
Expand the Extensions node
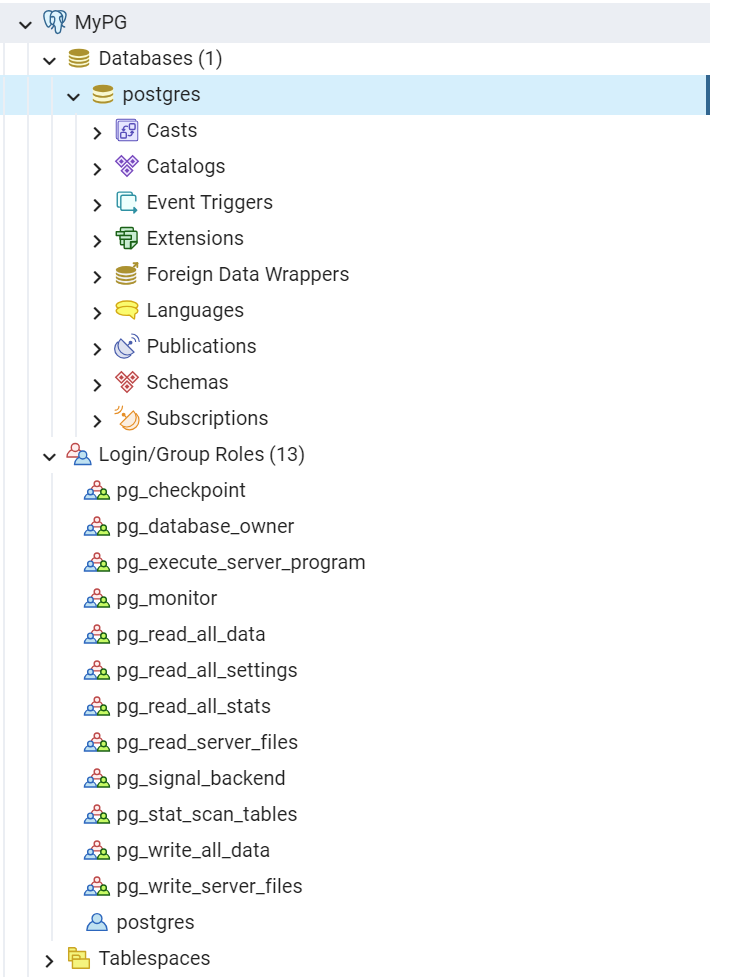pyautogui.click(x=97, y=241)
